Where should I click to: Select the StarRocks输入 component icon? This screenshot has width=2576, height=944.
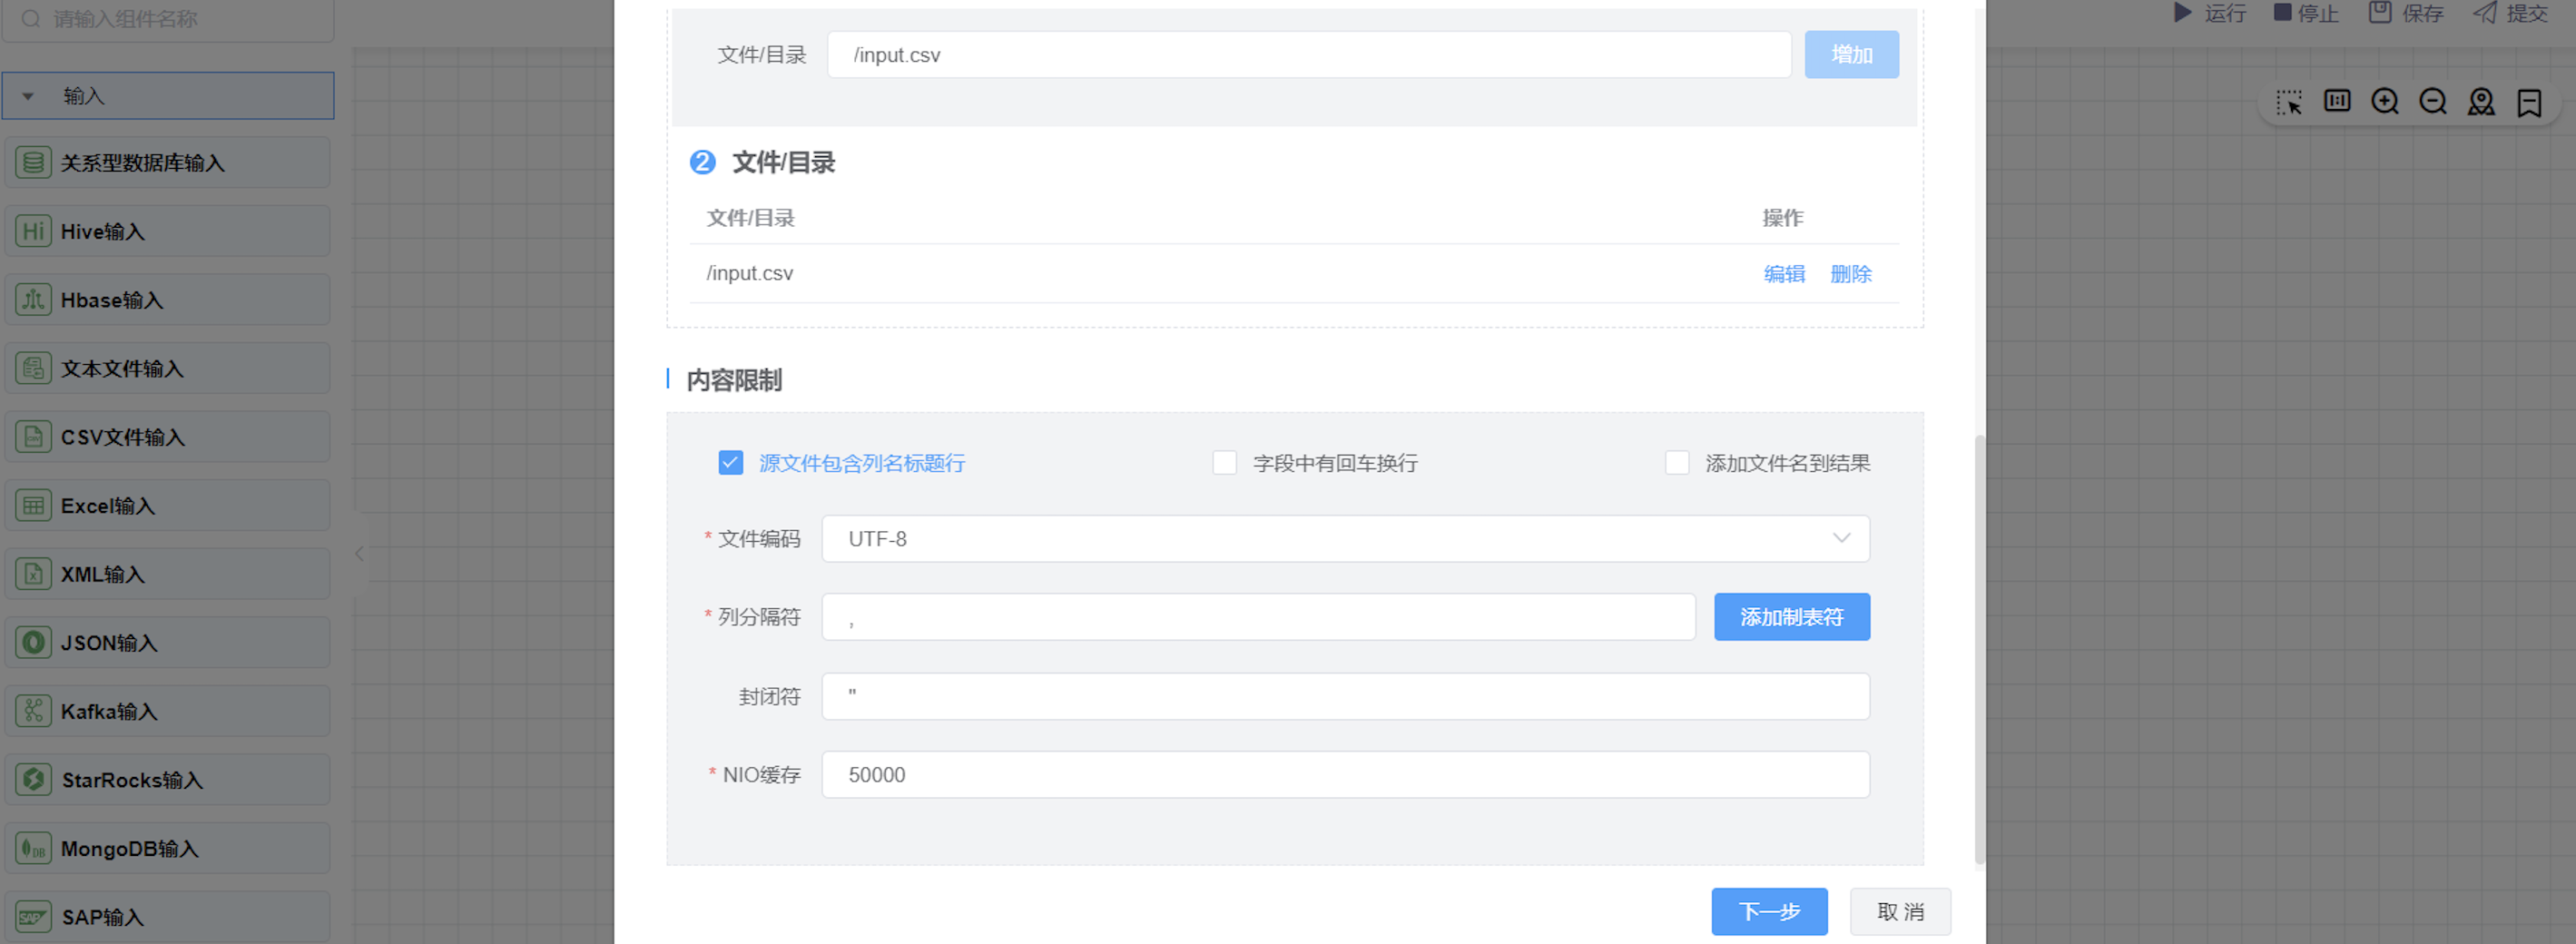[x=33, y=779]
